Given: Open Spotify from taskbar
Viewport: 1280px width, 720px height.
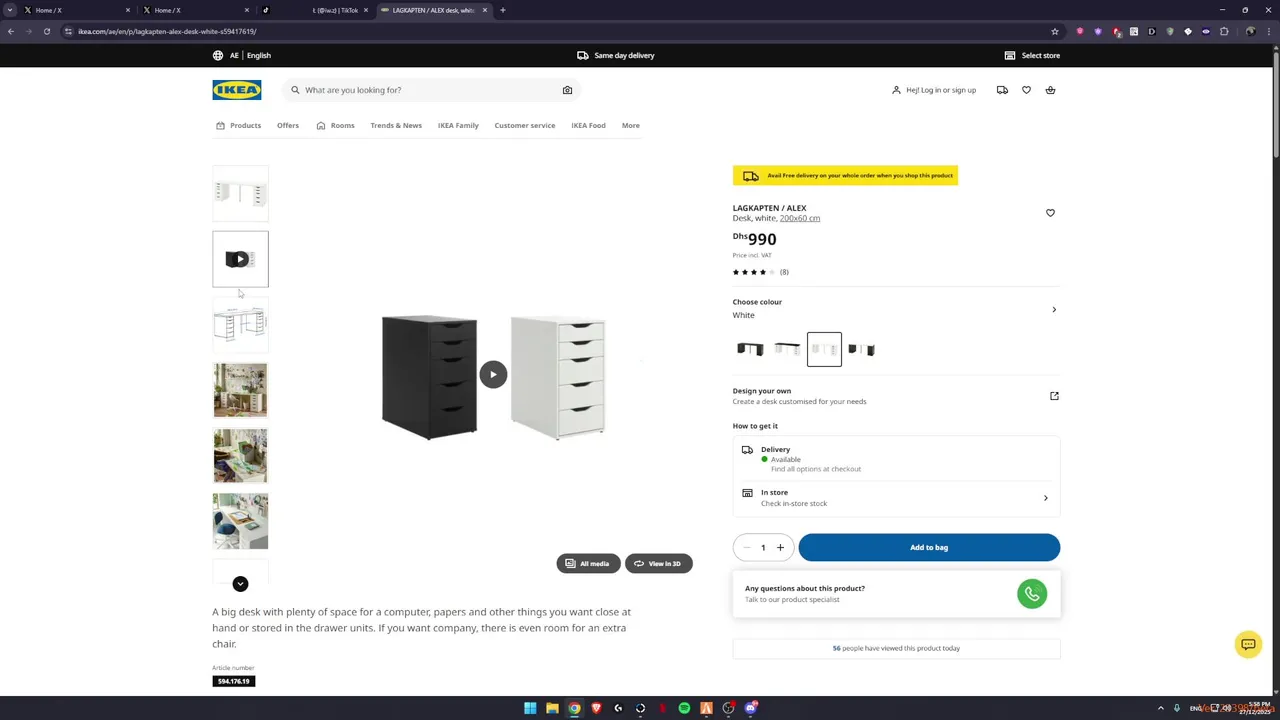Looking at the screenshot, I should pyautogui.click(x=684, y=708).
